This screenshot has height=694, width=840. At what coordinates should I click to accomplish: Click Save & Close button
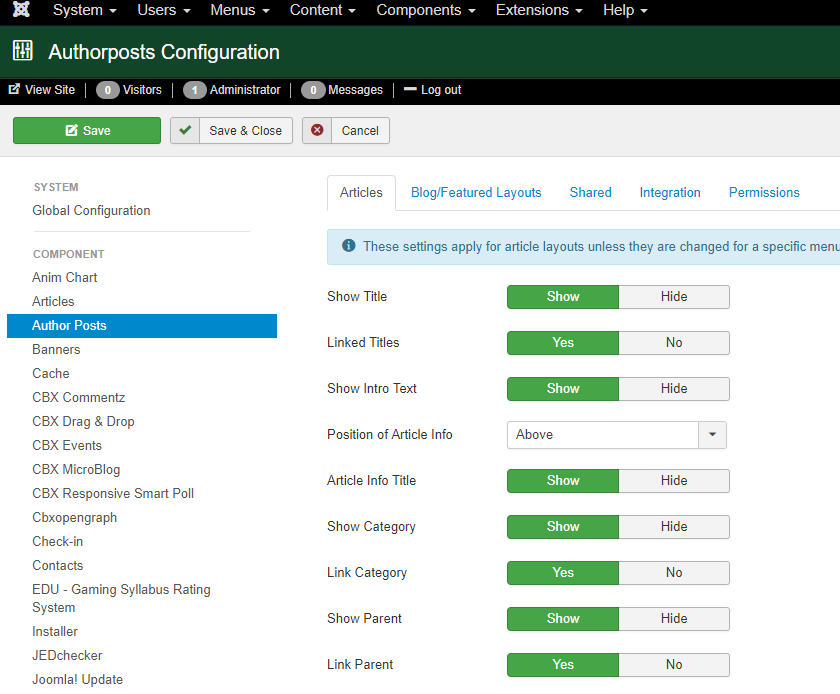pos(231,130)
